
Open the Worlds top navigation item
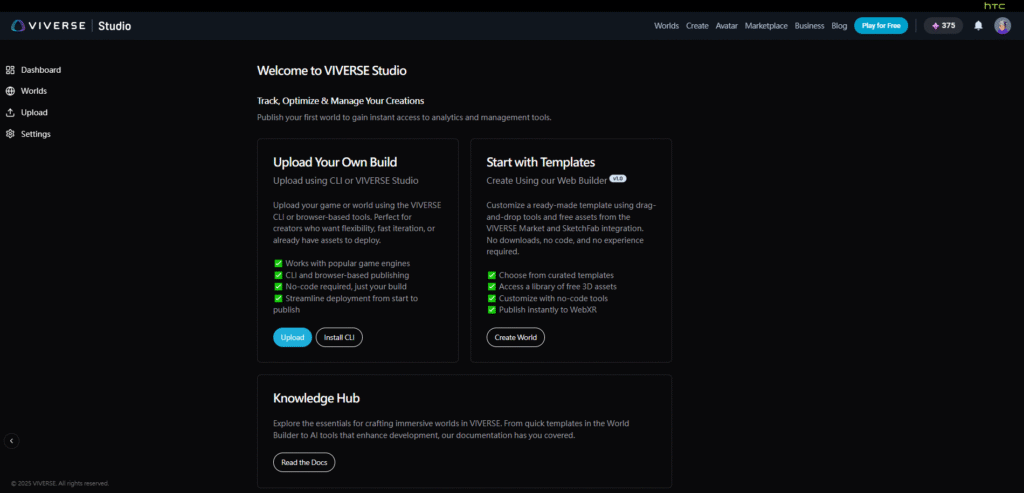coord(666,26)
